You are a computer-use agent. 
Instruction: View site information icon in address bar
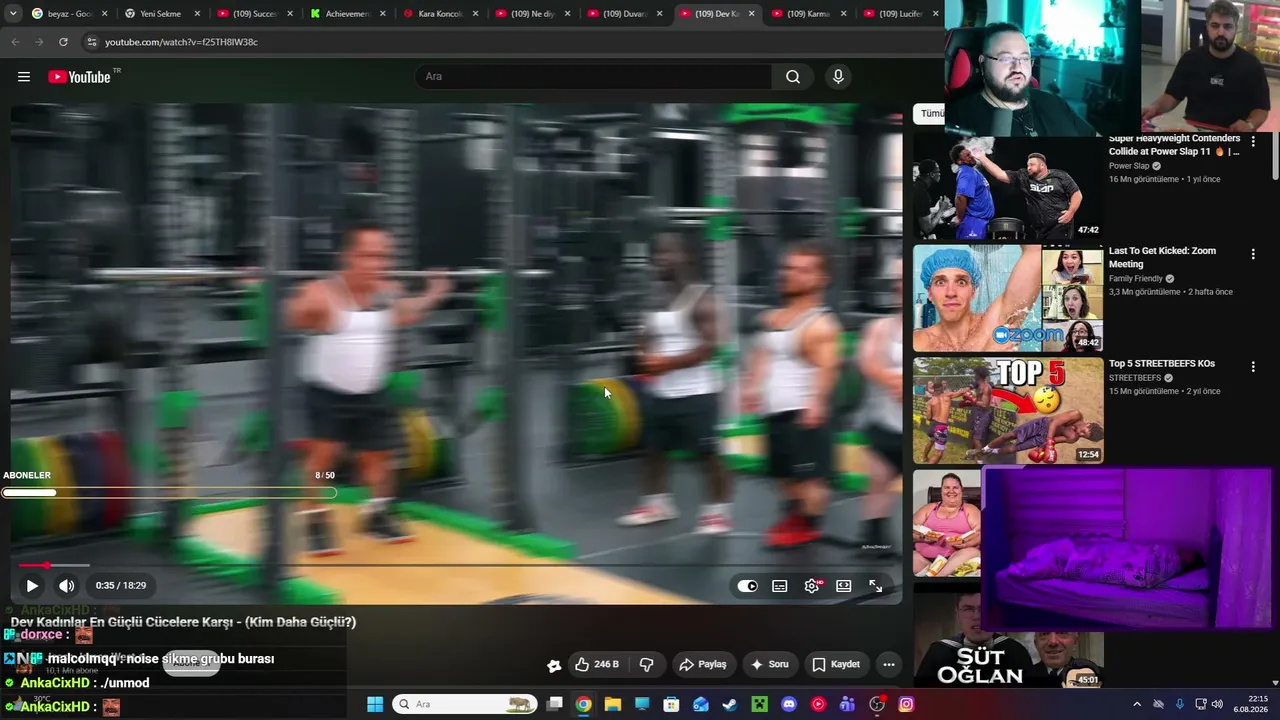point(92,42)
